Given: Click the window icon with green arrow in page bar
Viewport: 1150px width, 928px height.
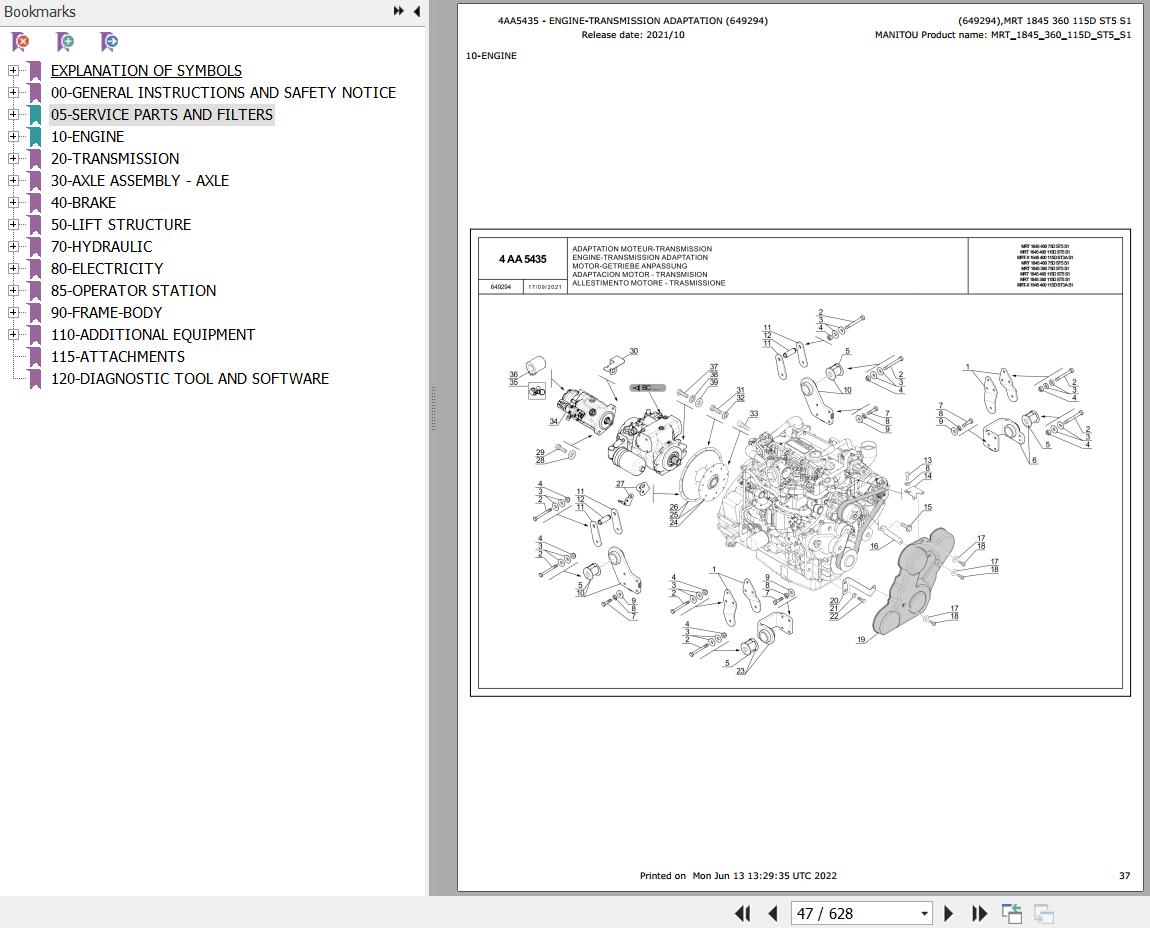Looking at the screenshot, I should point(1012,913).
